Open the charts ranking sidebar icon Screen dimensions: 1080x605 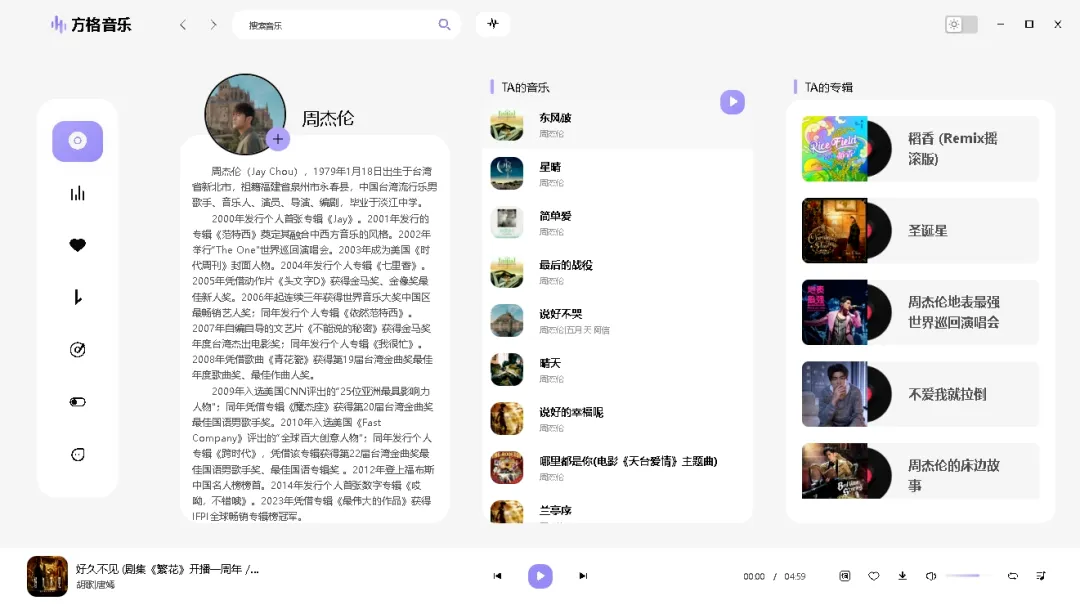[x=78, y=194]
